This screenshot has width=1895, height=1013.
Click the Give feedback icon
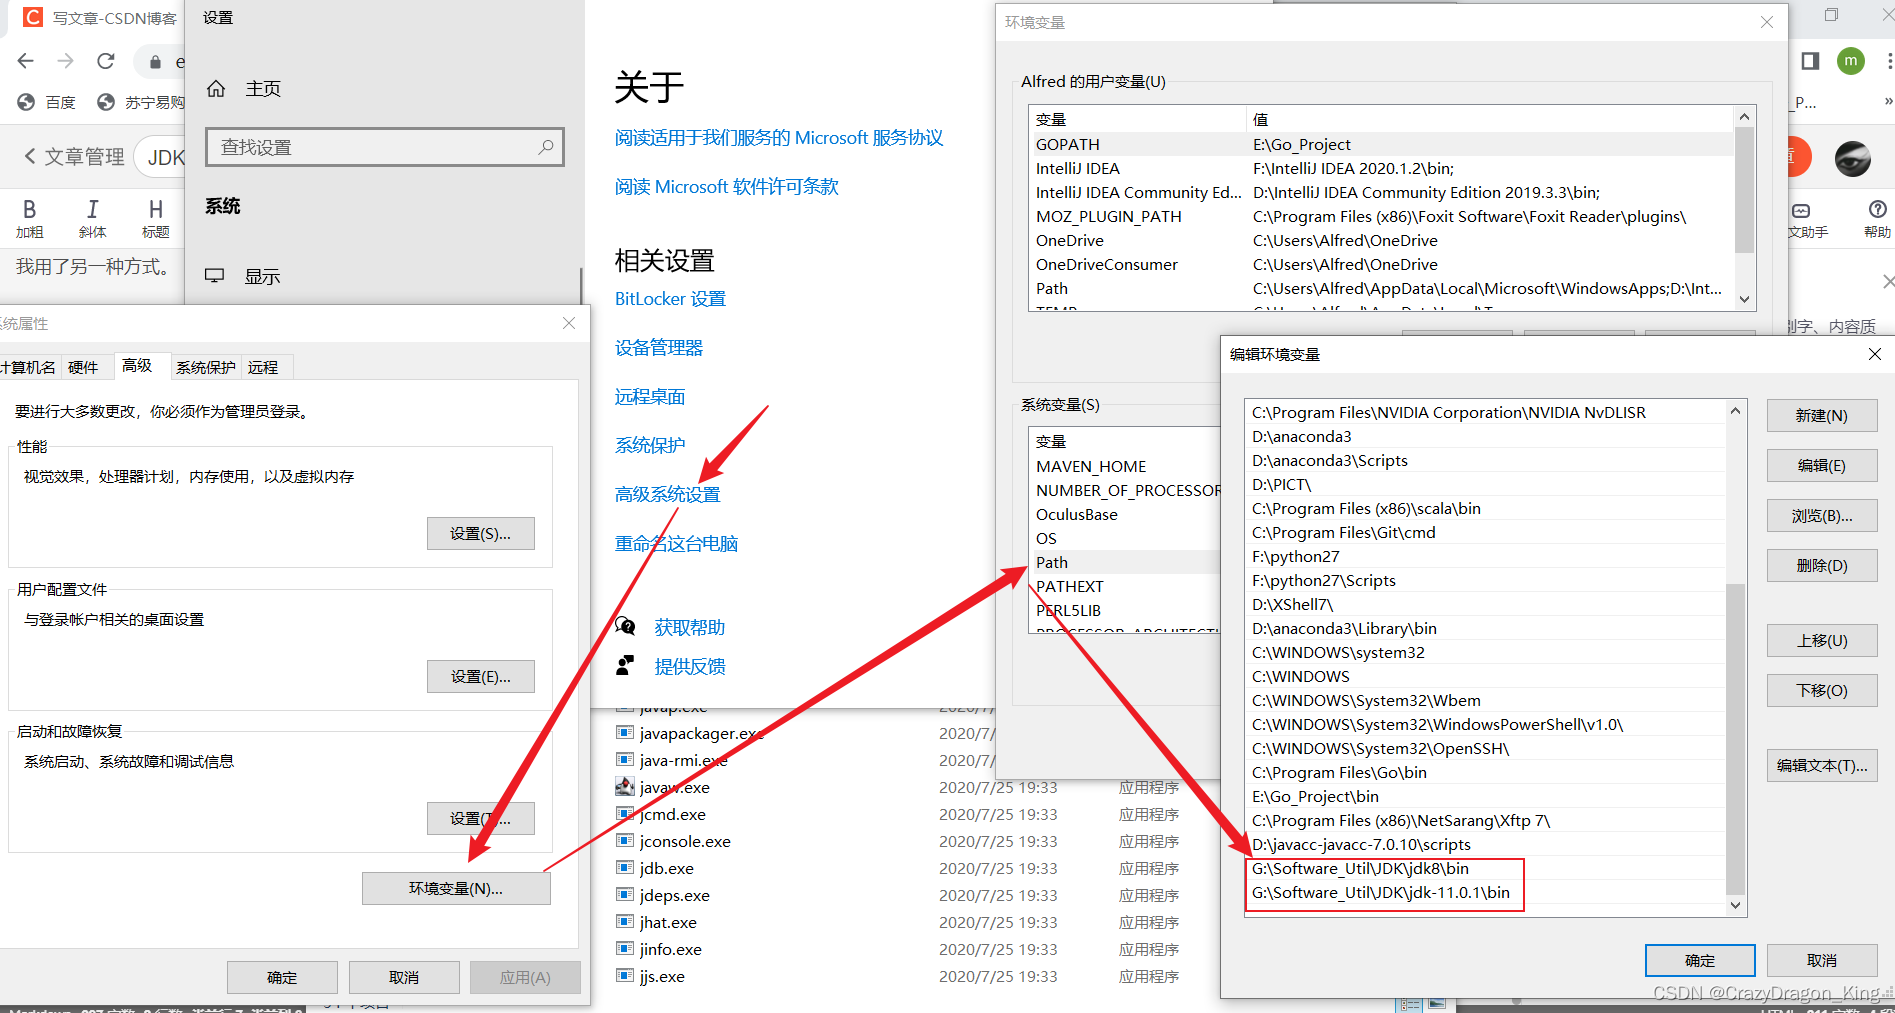[x=626, y=665]
